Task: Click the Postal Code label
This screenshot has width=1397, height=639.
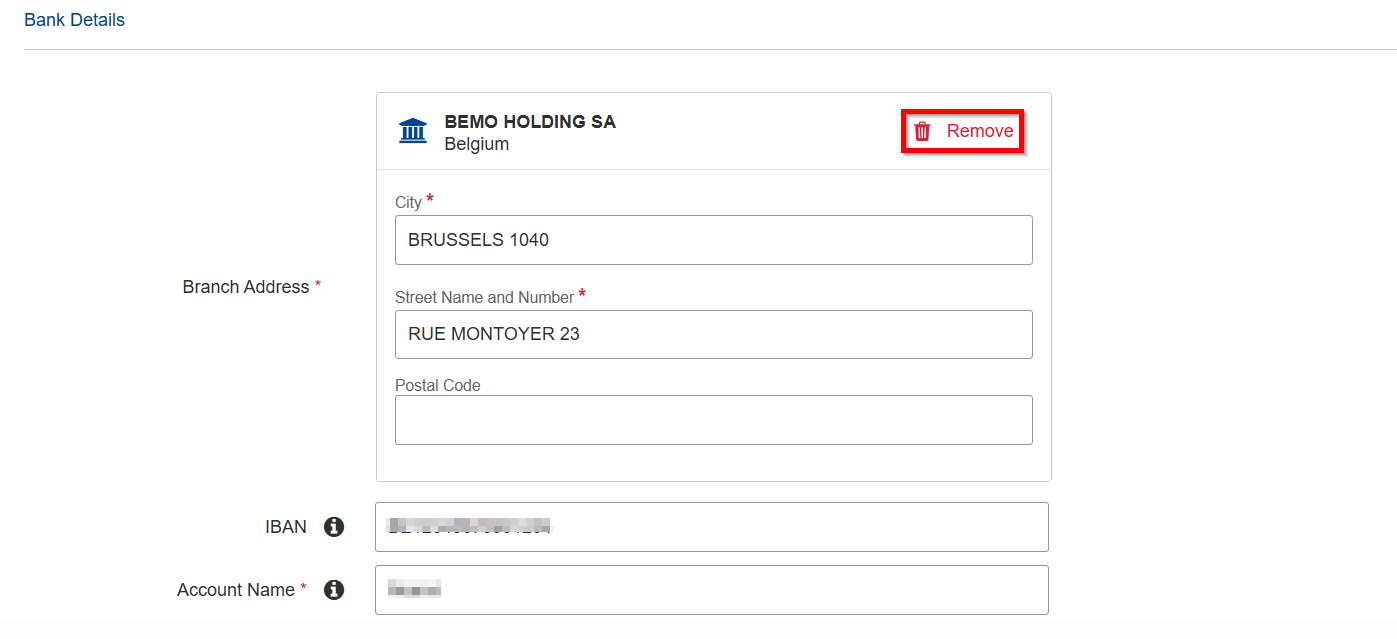Action: (x=437, y=385)
